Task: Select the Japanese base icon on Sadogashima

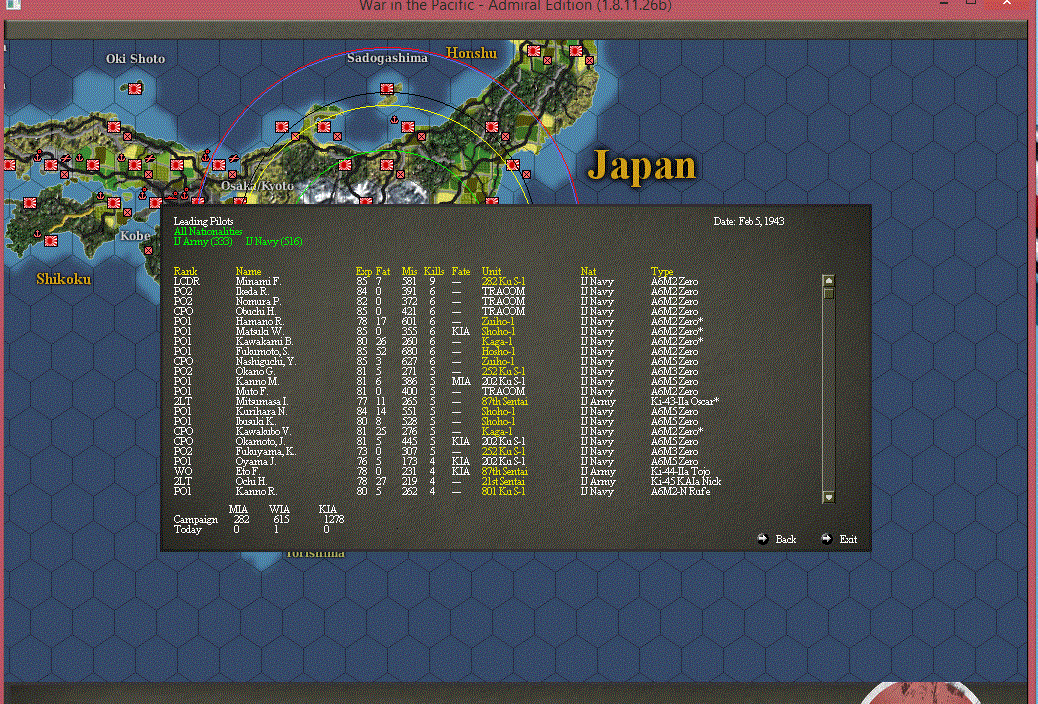Action: pyautogui.click(x=387, y=89)
